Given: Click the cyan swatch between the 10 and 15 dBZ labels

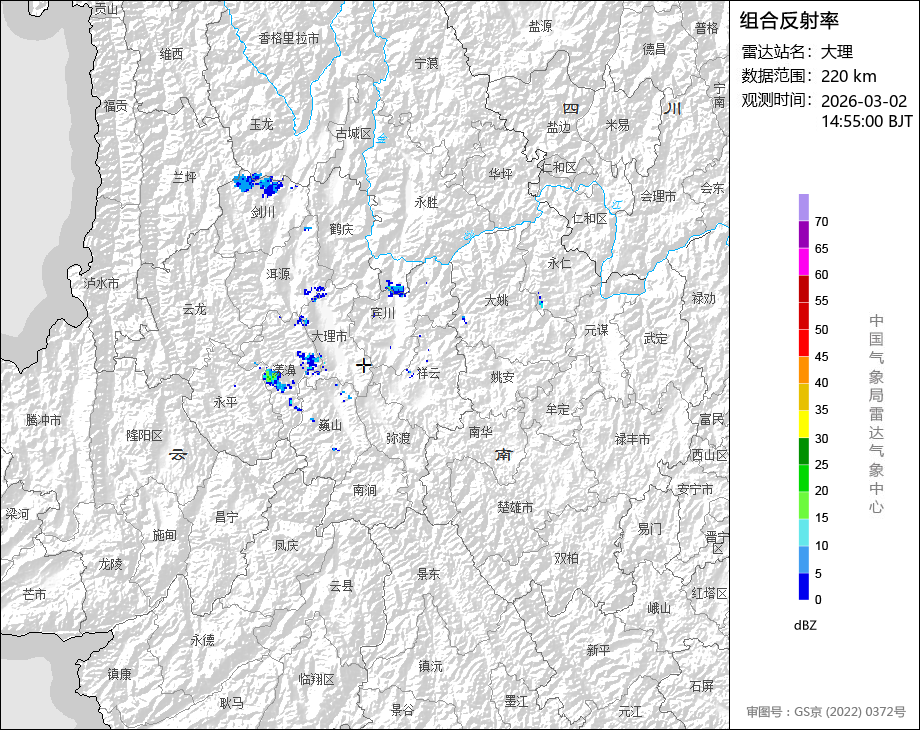Looking at the screenshot, I should click(803, 532).
